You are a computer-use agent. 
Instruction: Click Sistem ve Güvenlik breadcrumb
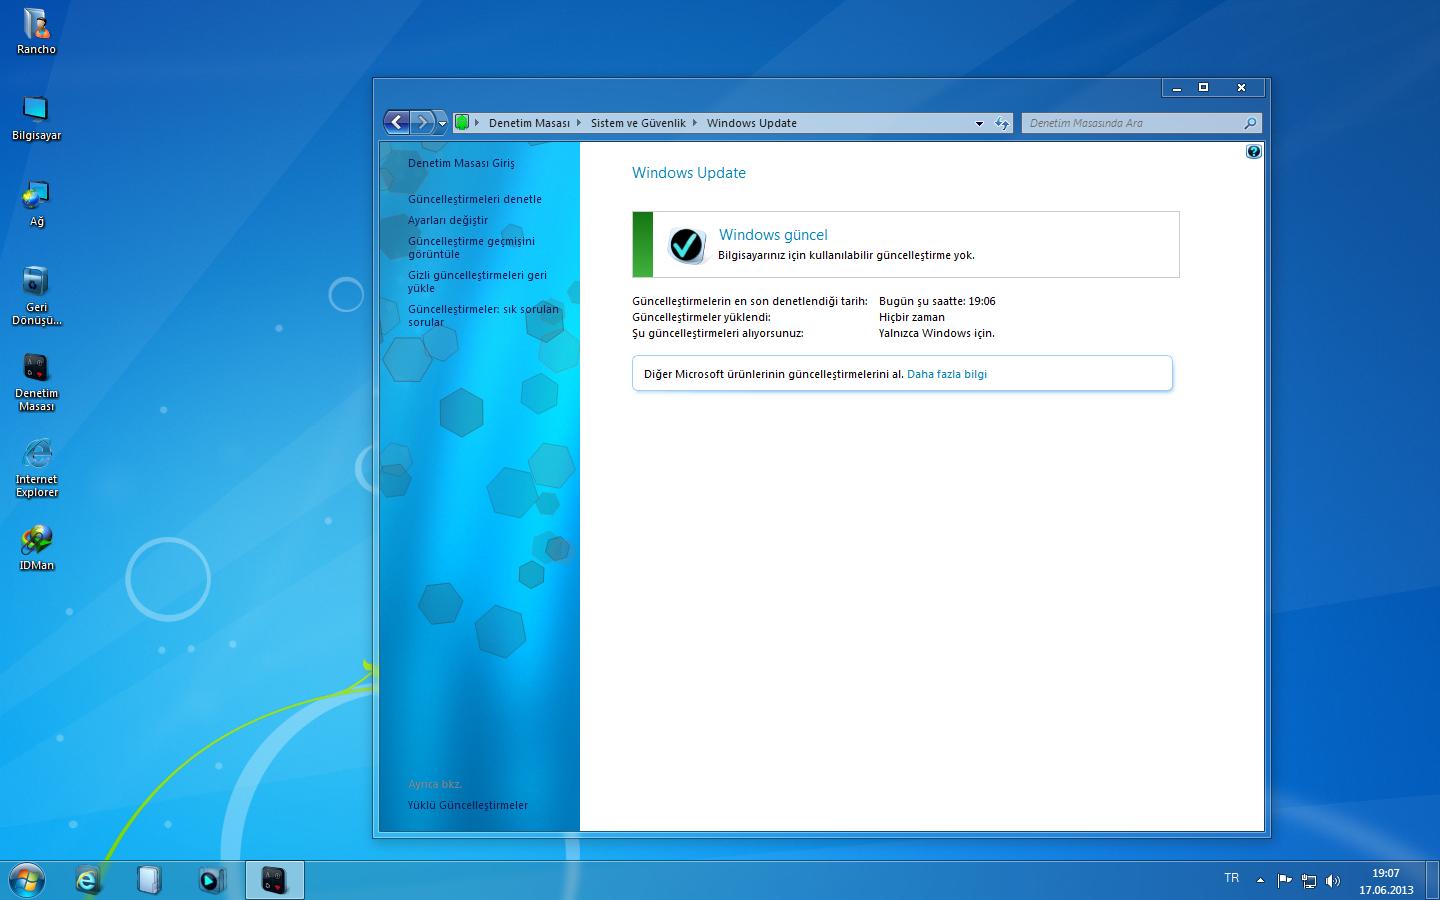coord(638,123)
